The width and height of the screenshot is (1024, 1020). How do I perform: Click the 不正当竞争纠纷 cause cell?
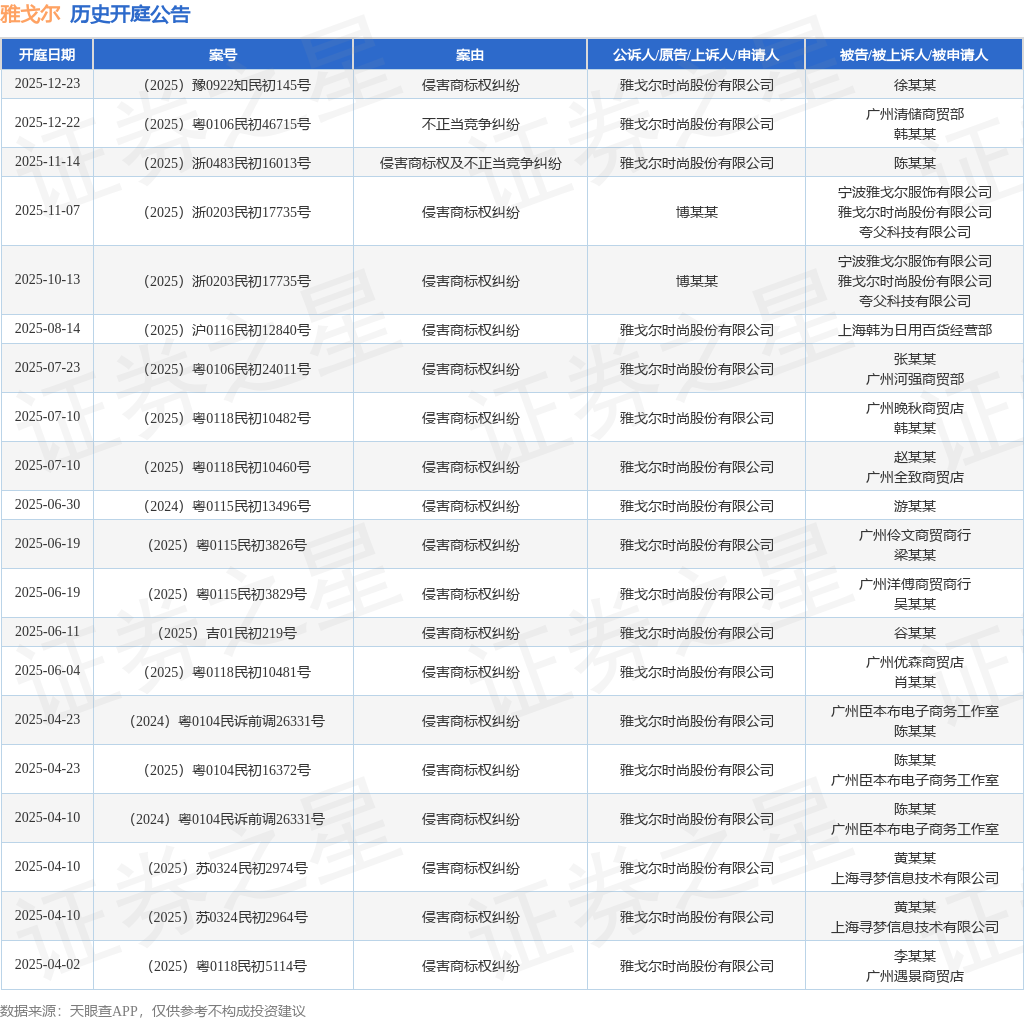[x=470, y=124]
